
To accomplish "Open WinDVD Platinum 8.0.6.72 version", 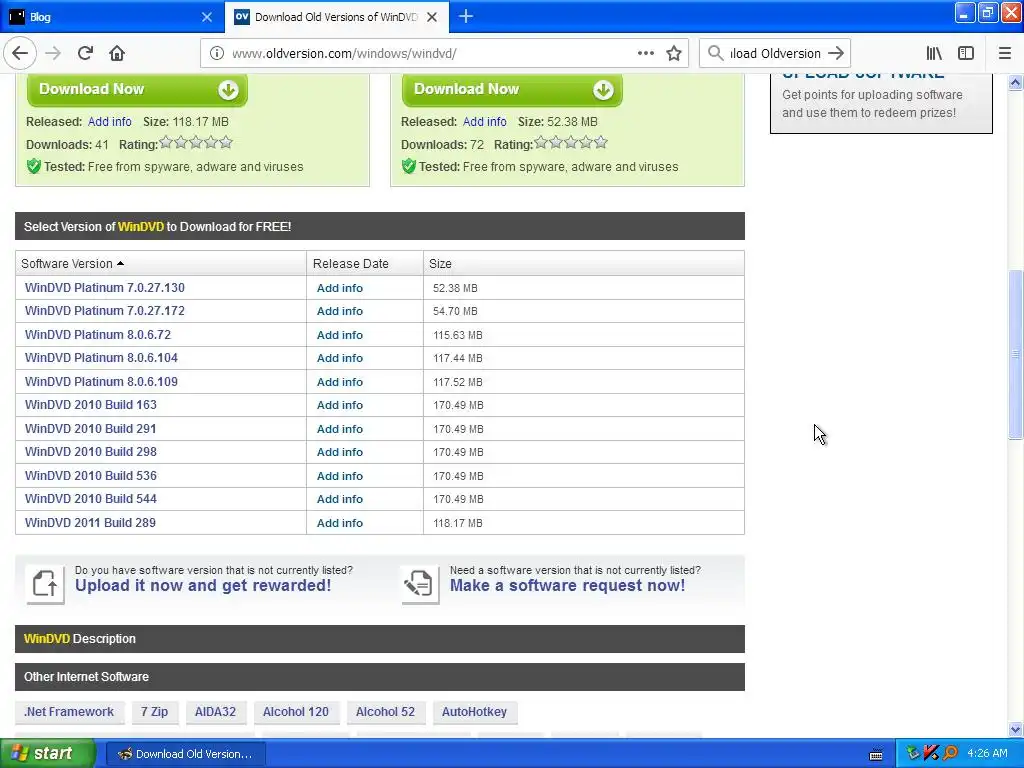I will [98, 334].
